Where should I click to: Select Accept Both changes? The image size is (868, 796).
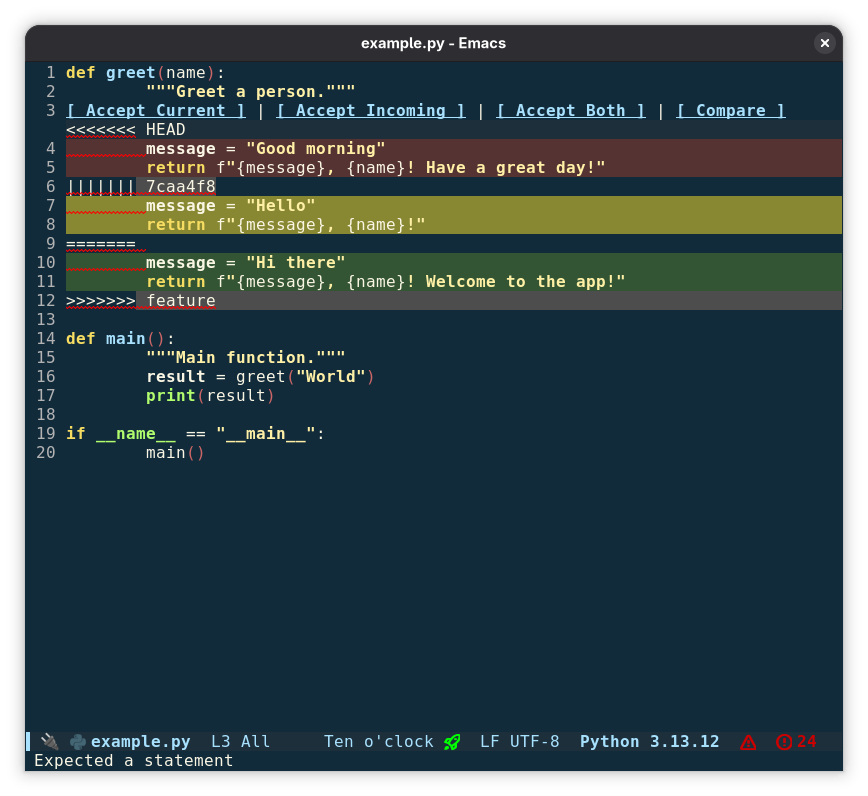click(x=570, y=111)
